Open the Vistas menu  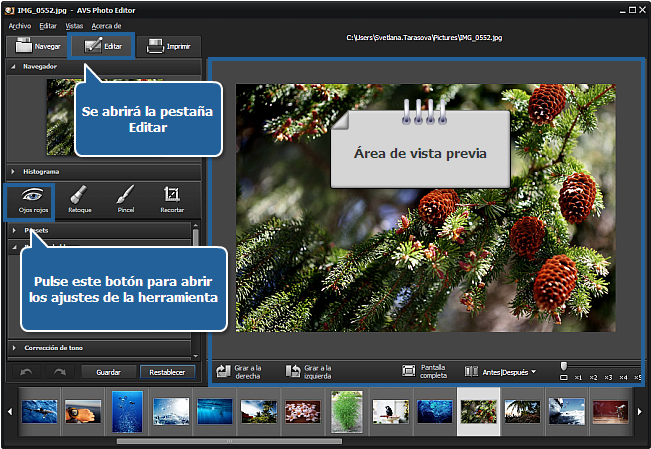(x=74, y=25)
